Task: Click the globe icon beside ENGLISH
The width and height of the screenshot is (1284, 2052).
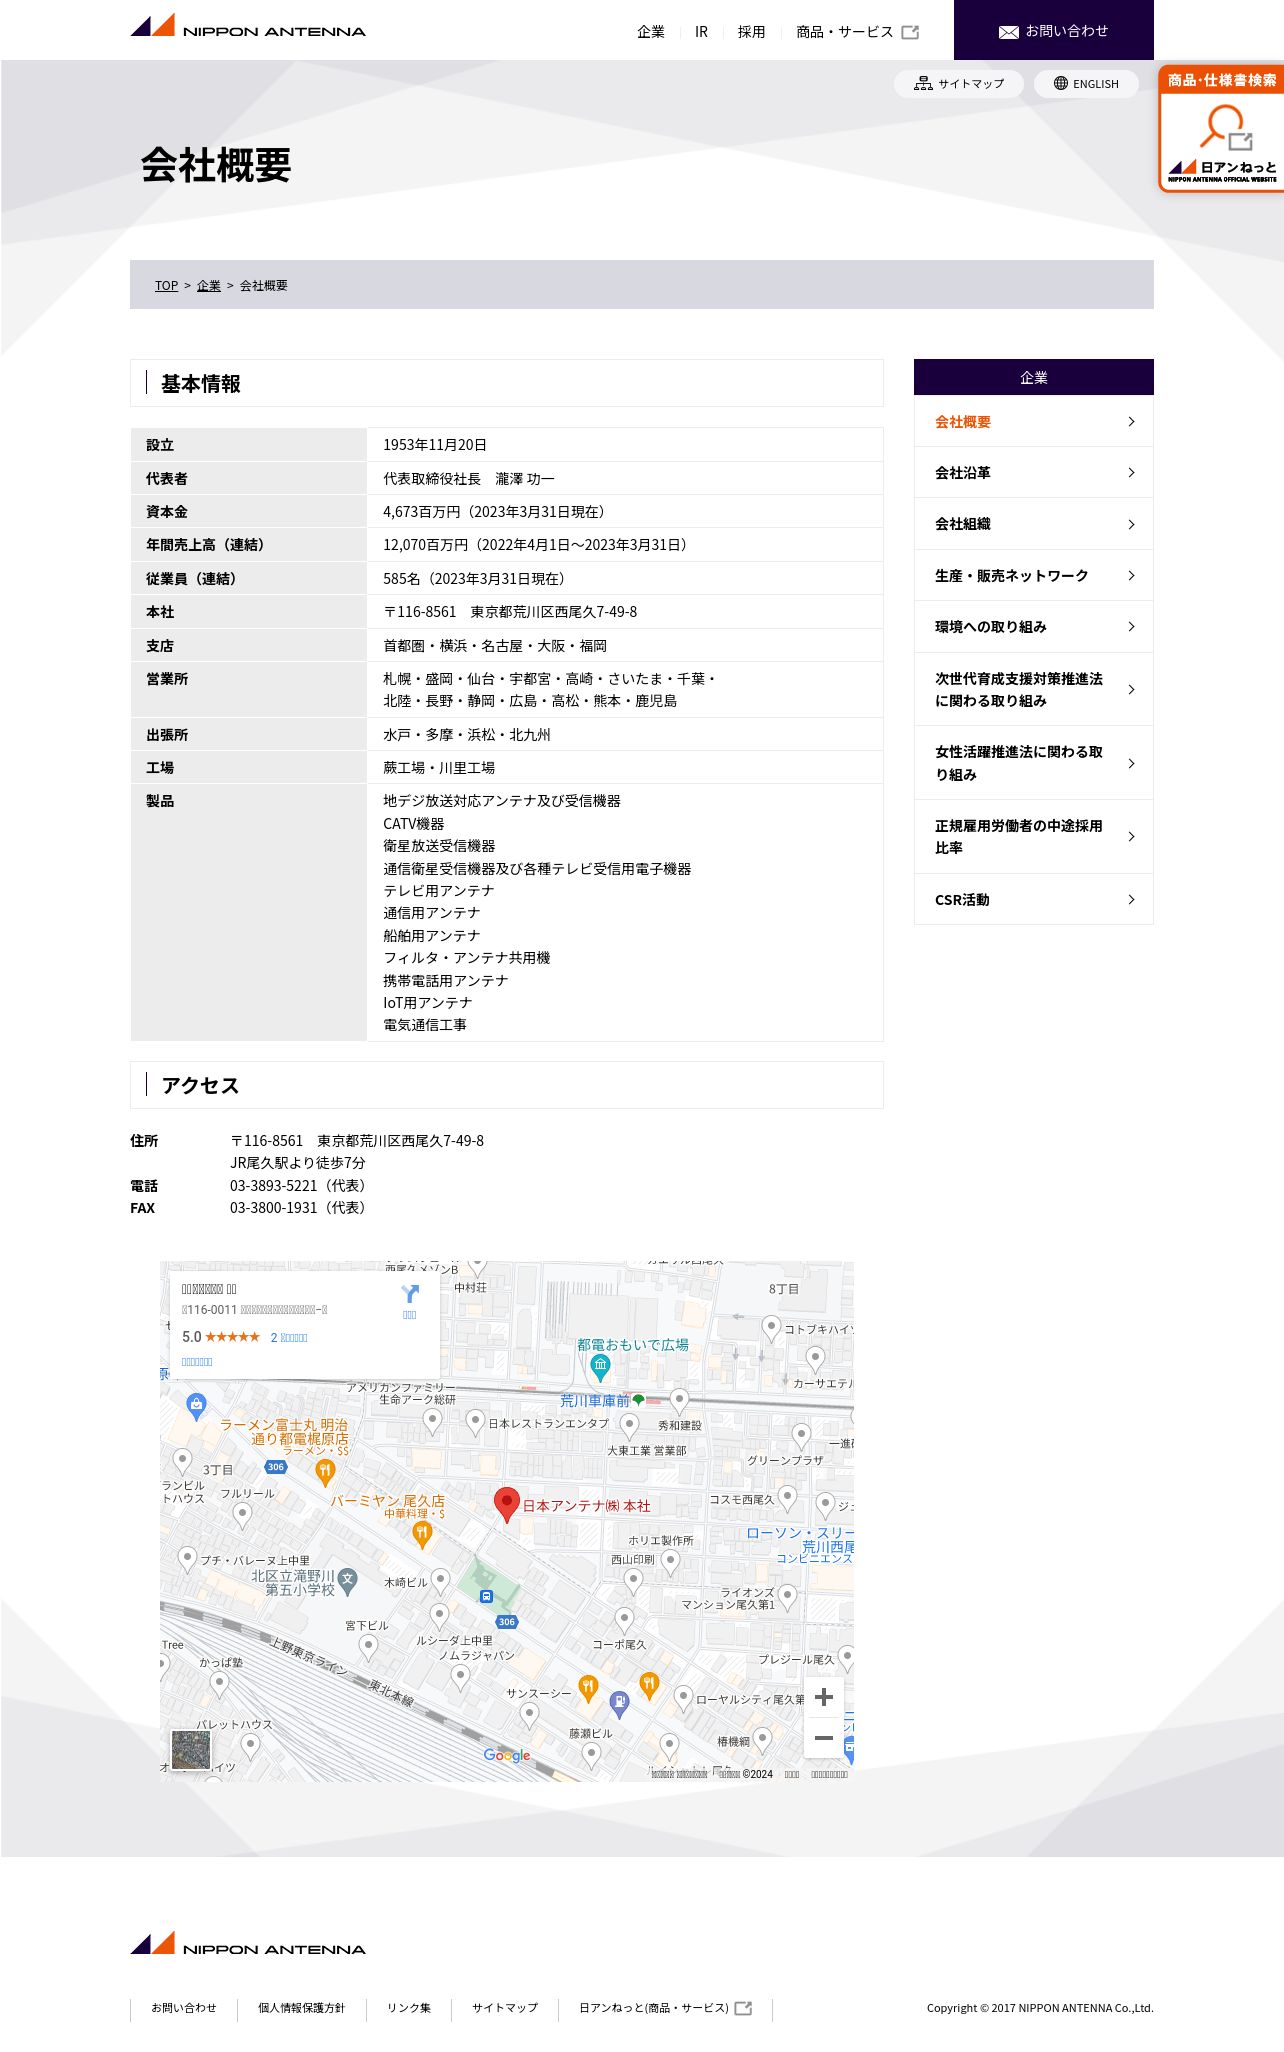Action: pyautogui.click(x=1061, y=83)
